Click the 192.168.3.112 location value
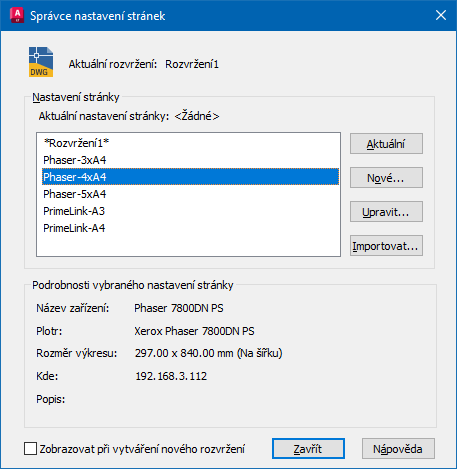 [x=171, y=376]
